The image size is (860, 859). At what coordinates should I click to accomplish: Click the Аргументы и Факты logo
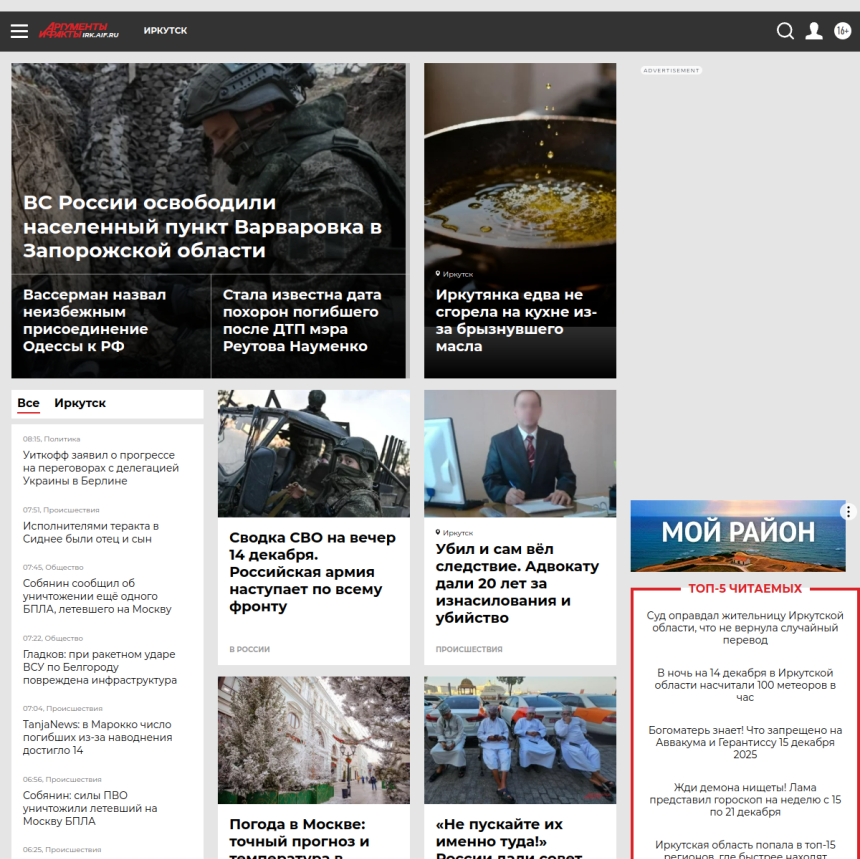tap(79, 31)
